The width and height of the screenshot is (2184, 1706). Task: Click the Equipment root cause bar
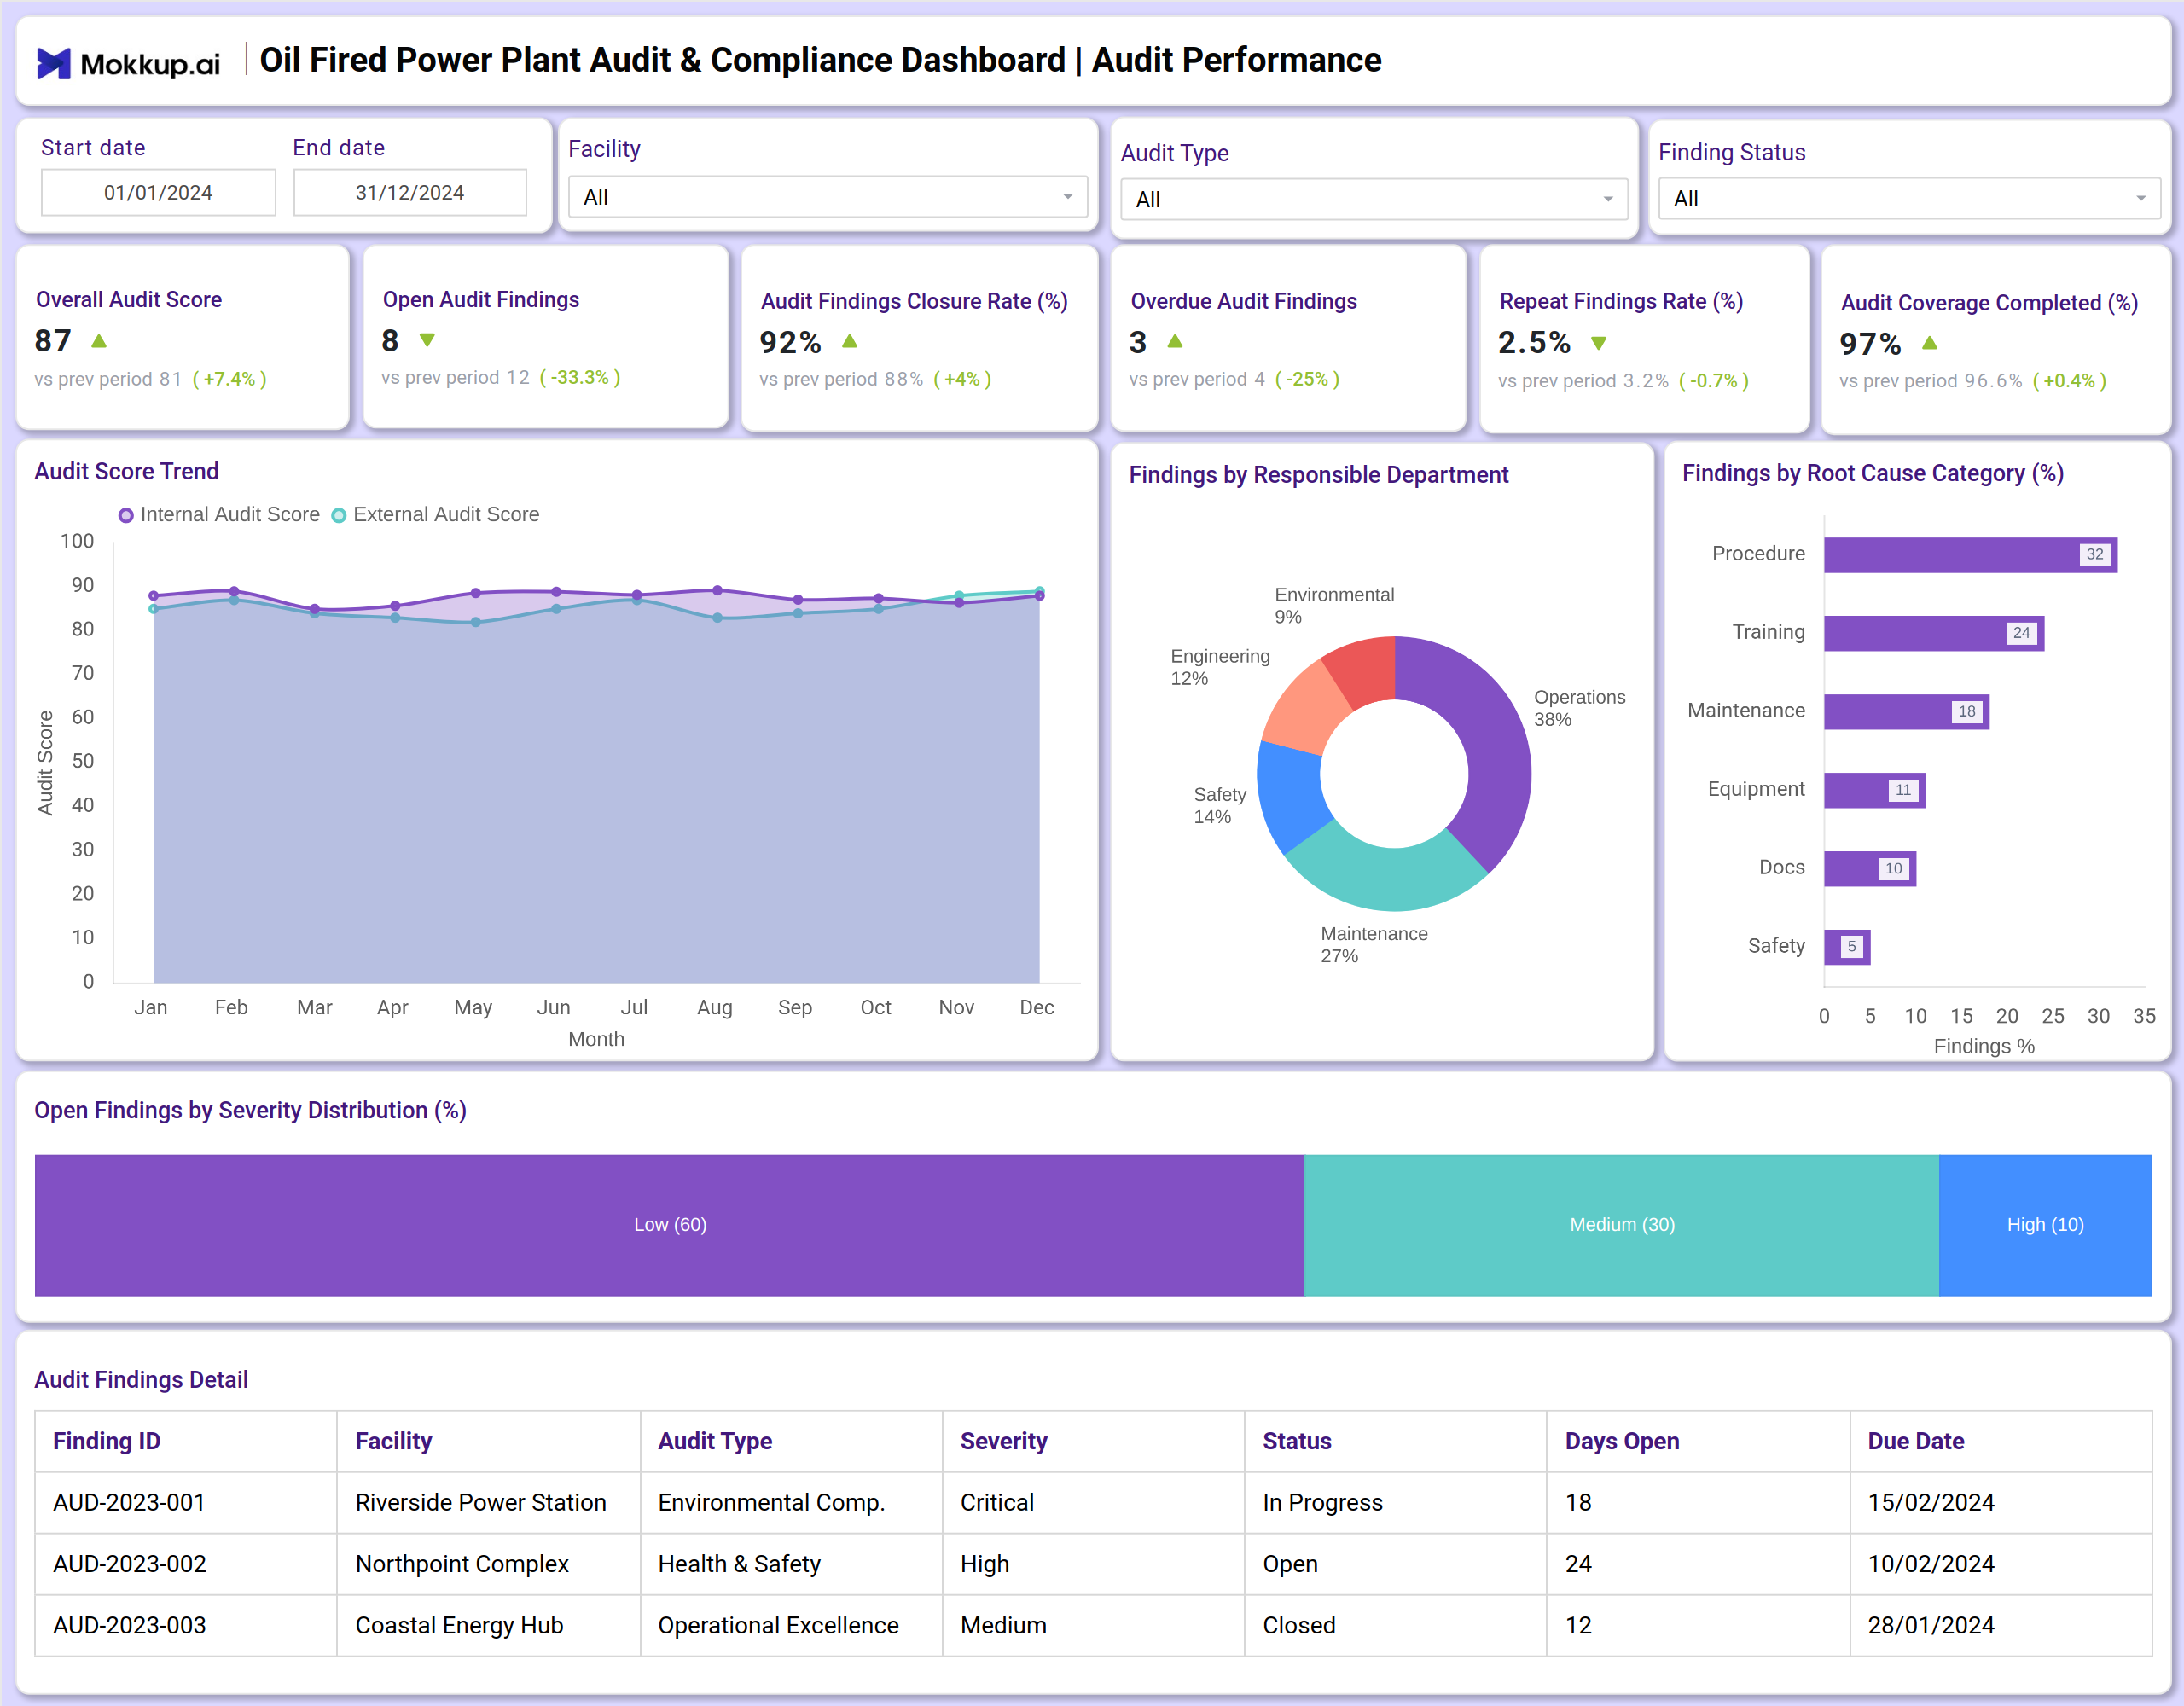1874,790
